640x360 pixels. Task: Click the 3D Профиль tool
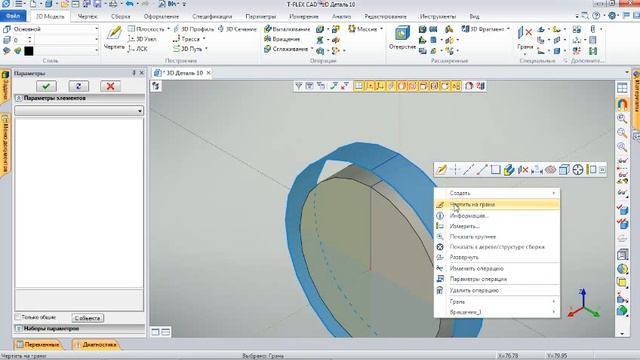[193, 29]
